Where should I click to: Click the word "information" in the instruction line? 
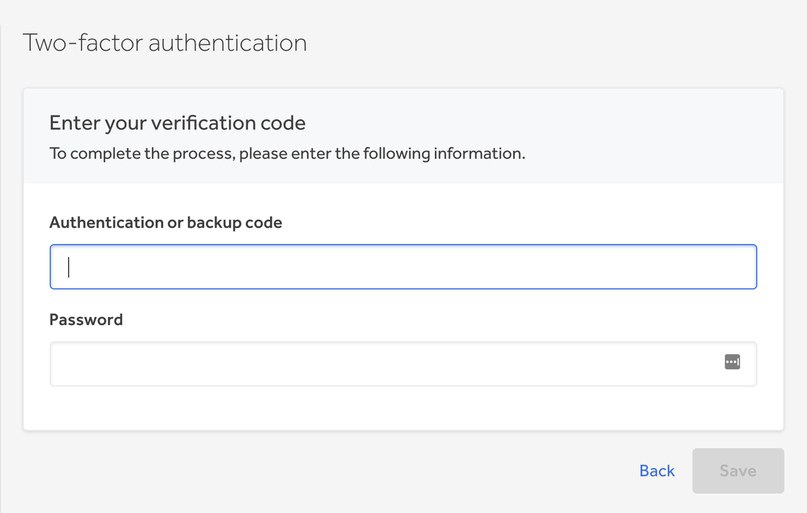pyautogui.click(x=480, y=154)
